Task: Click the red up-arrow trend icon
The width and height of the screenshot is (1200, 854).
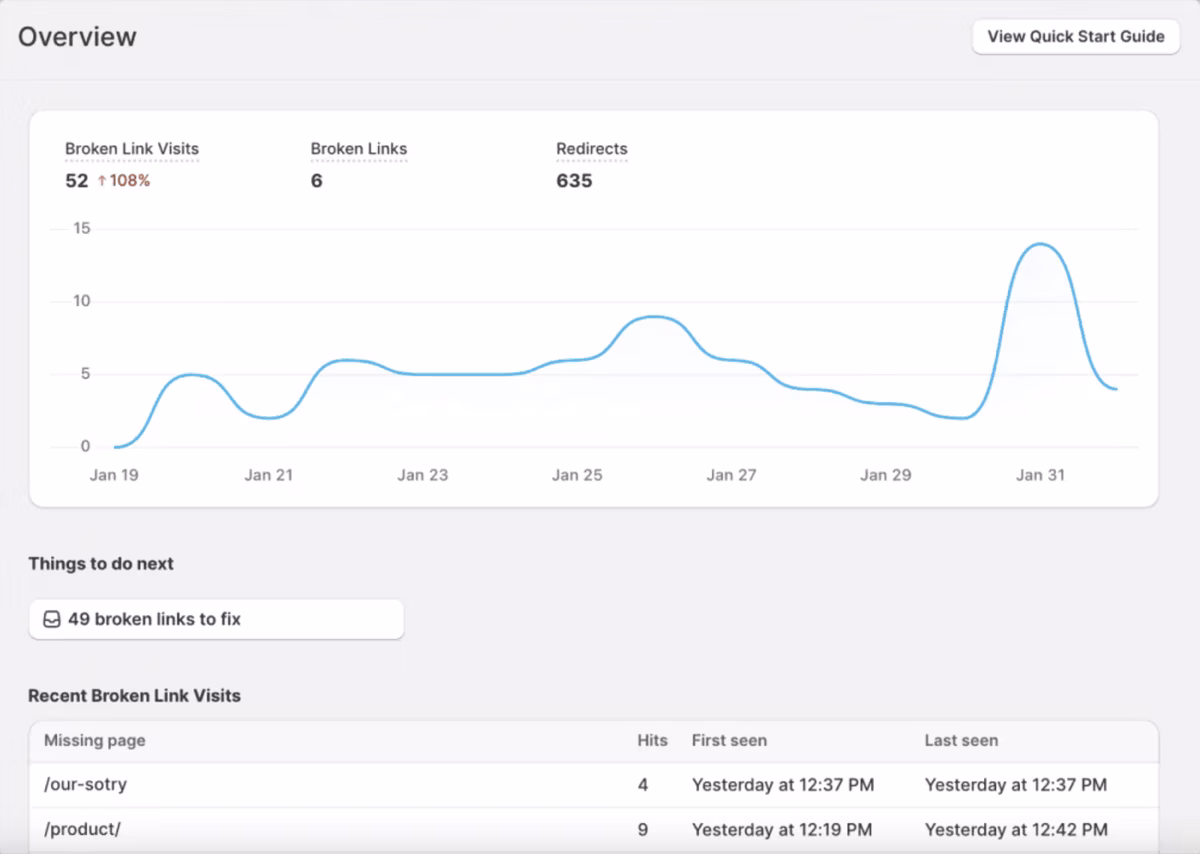Action: pyautogui.click(x=101, y=181)
